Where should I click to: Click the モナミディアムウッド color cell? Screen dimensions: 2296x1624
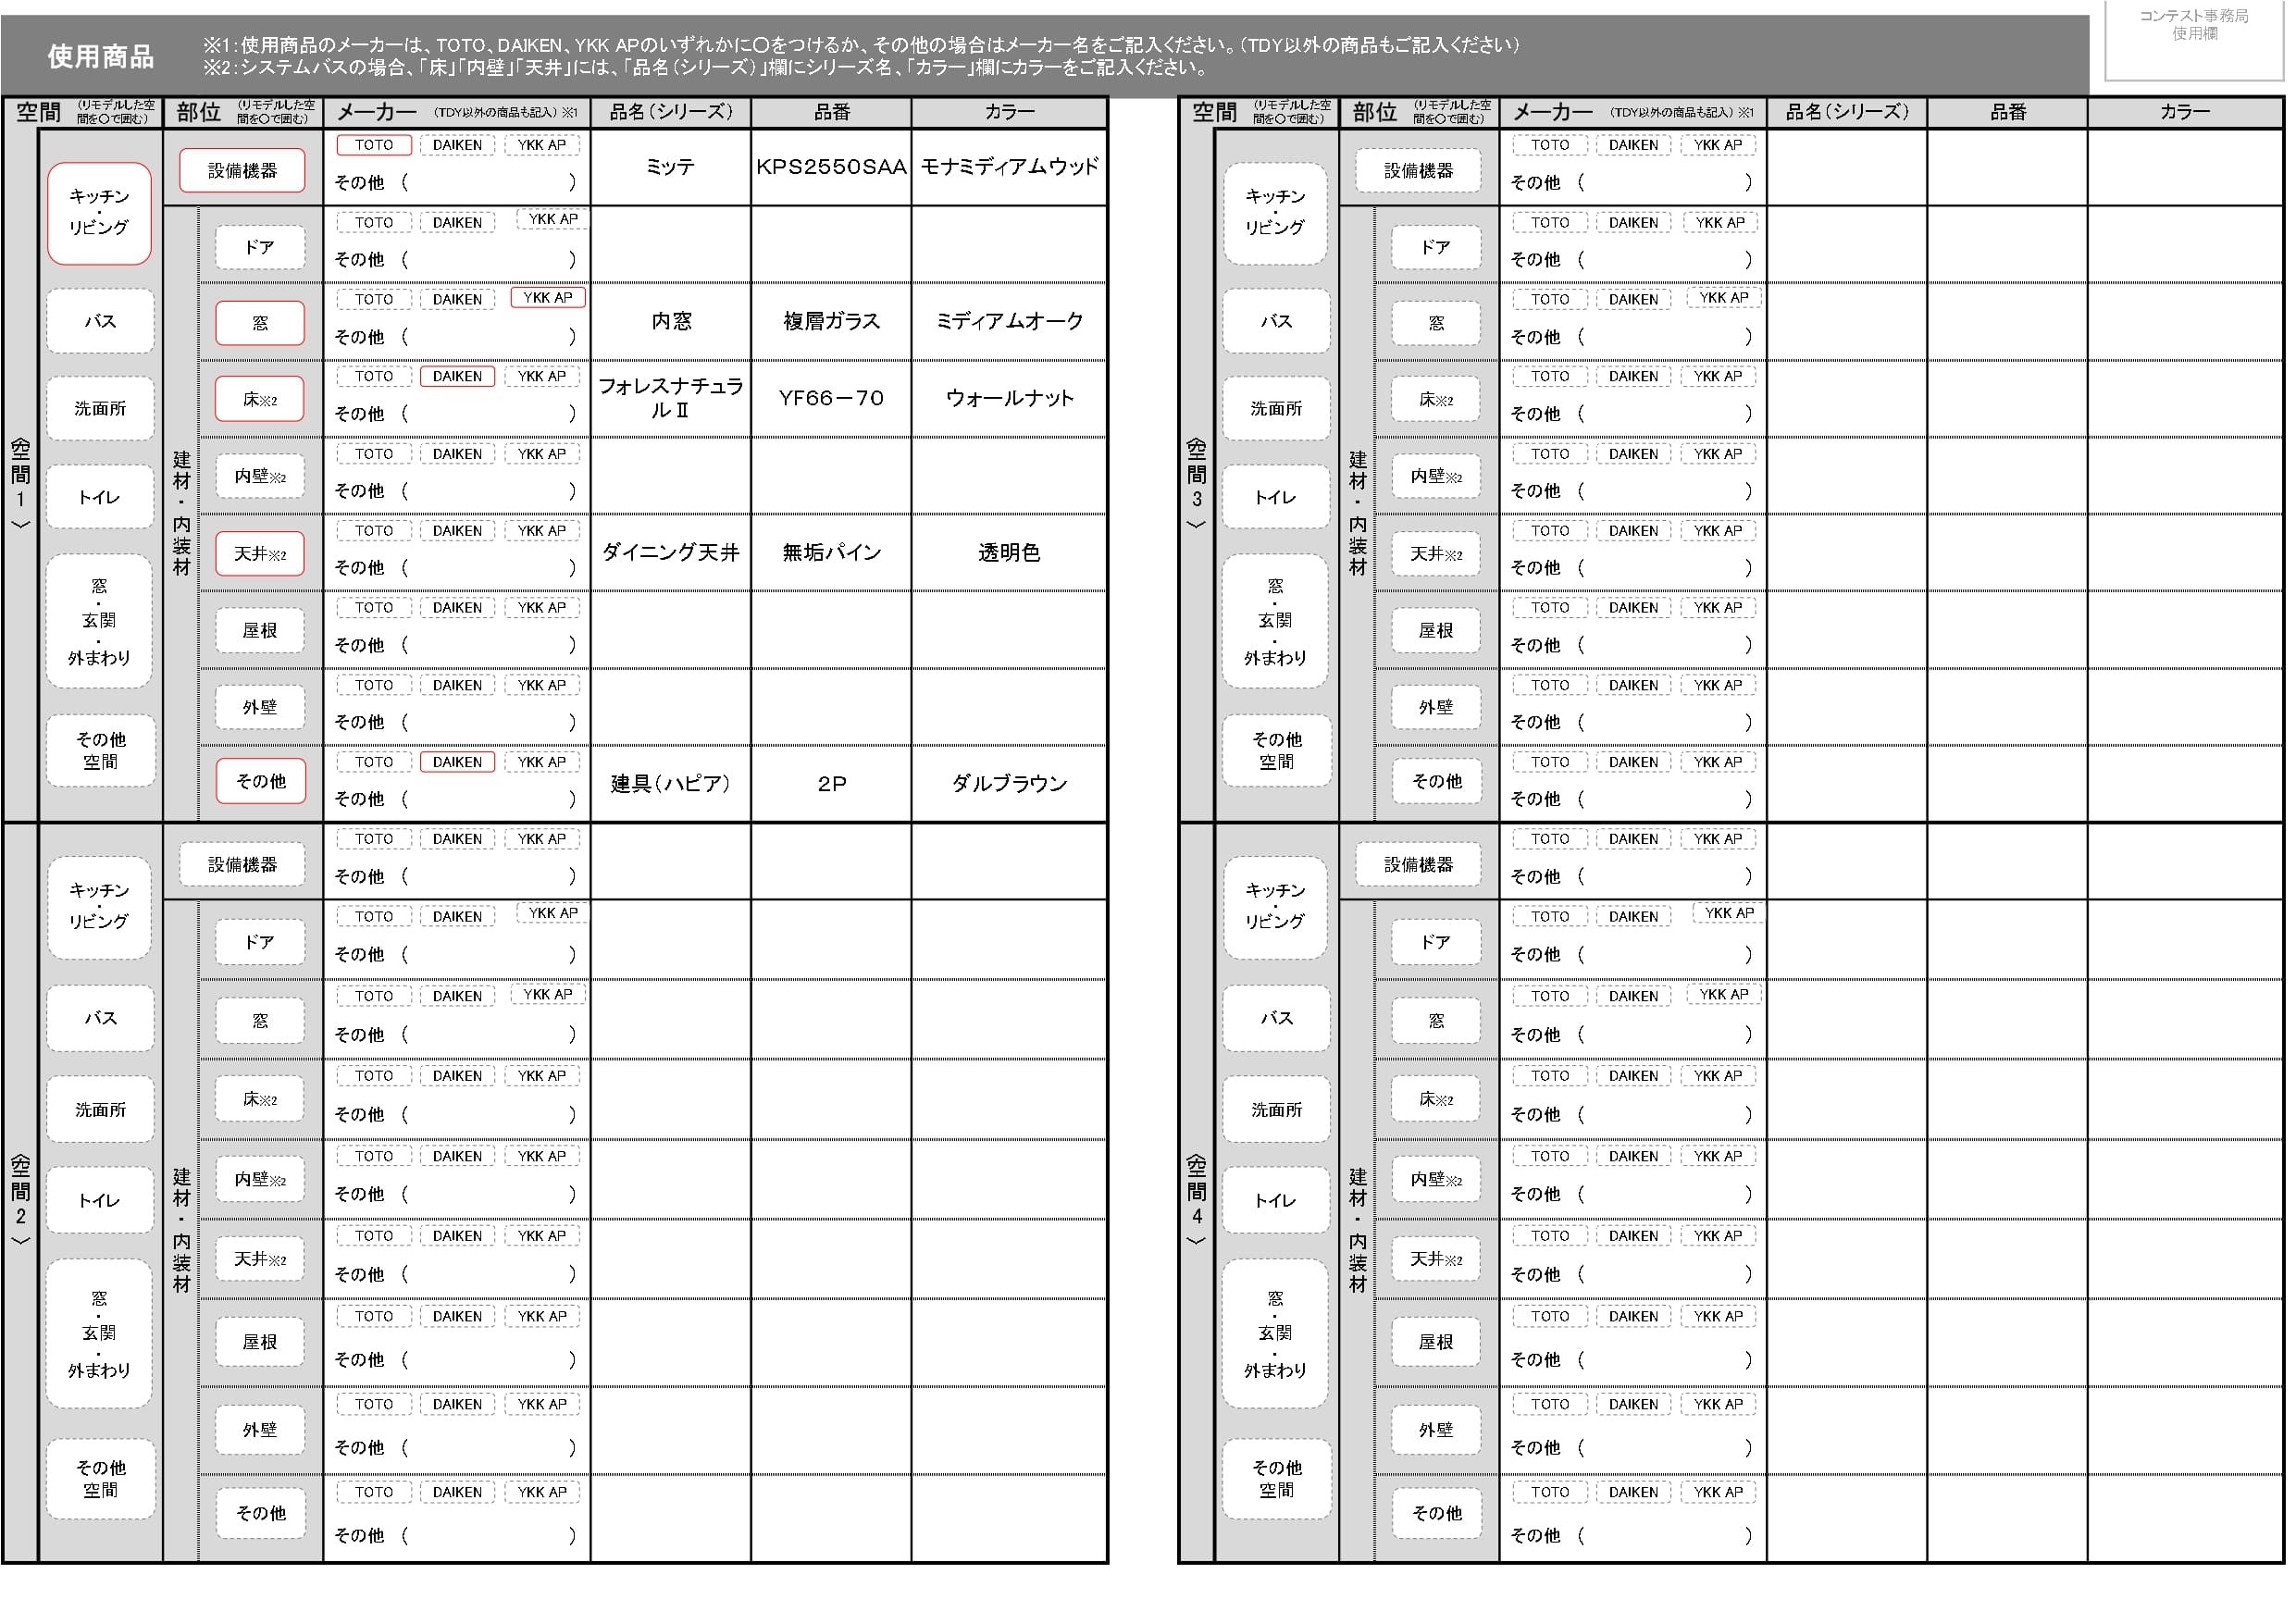pyautogui.click(x=1009, y=167)
